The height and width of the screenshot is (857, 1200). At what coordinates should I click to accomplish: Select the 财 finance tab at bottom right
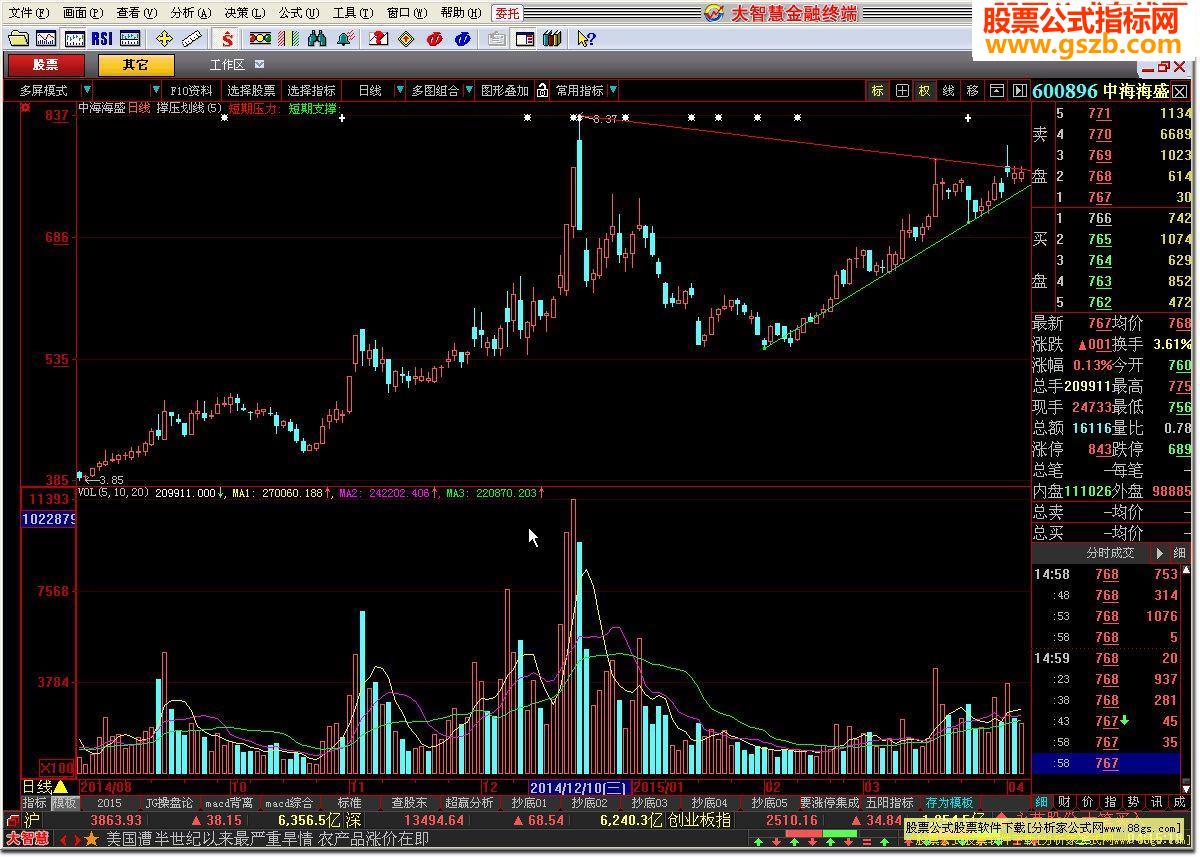[1064, 802]
